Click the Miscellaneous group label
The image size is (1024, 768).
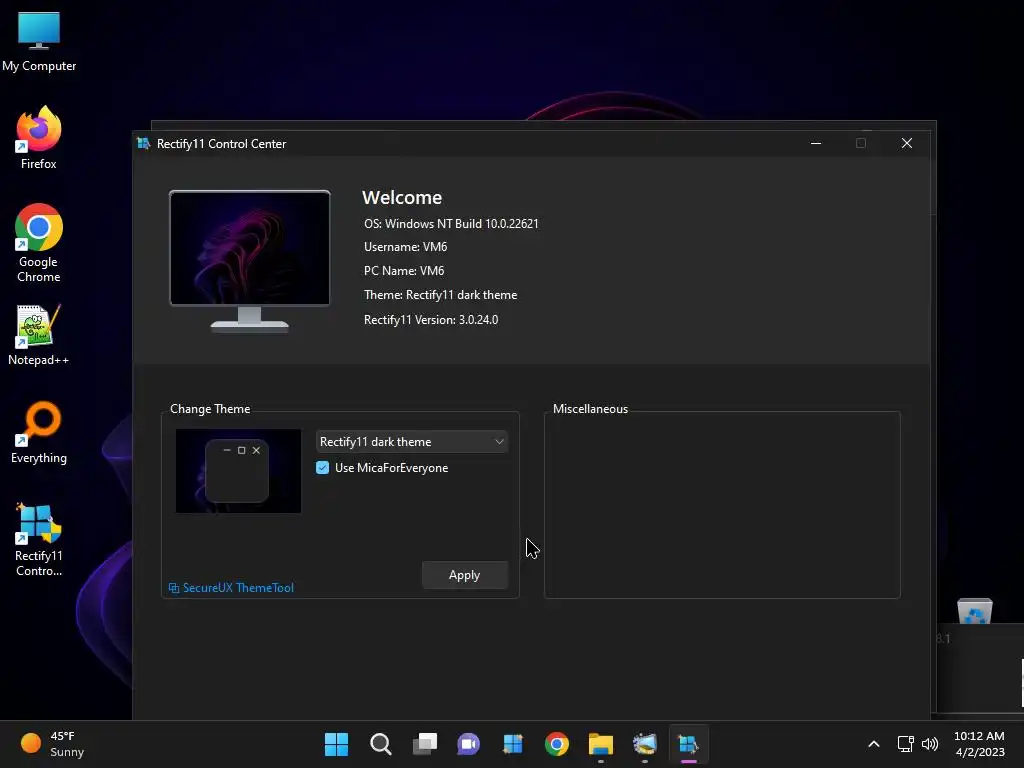(590, 409)
